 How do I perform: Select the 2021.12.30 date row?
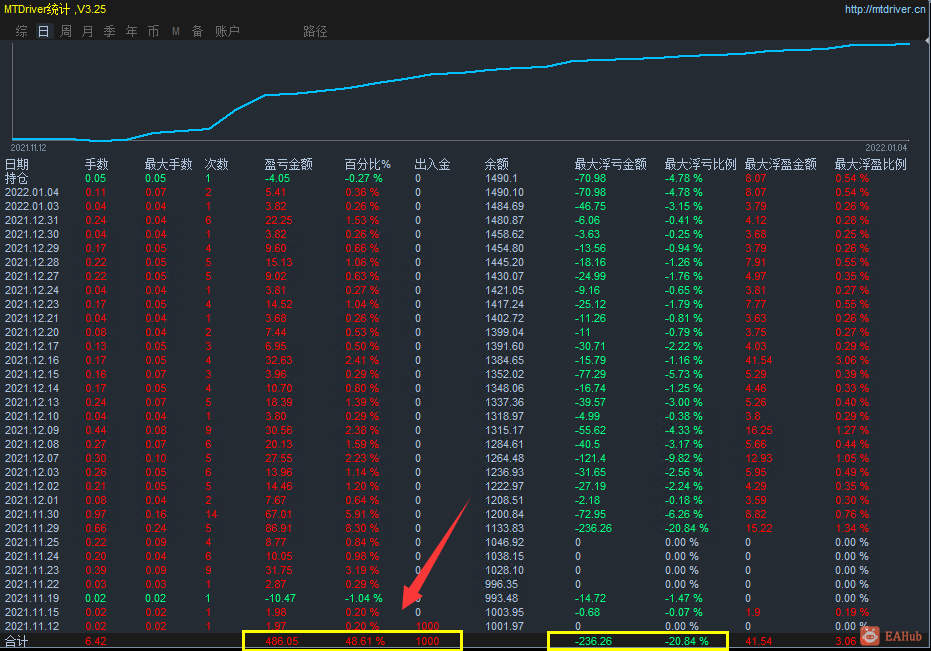32,234
